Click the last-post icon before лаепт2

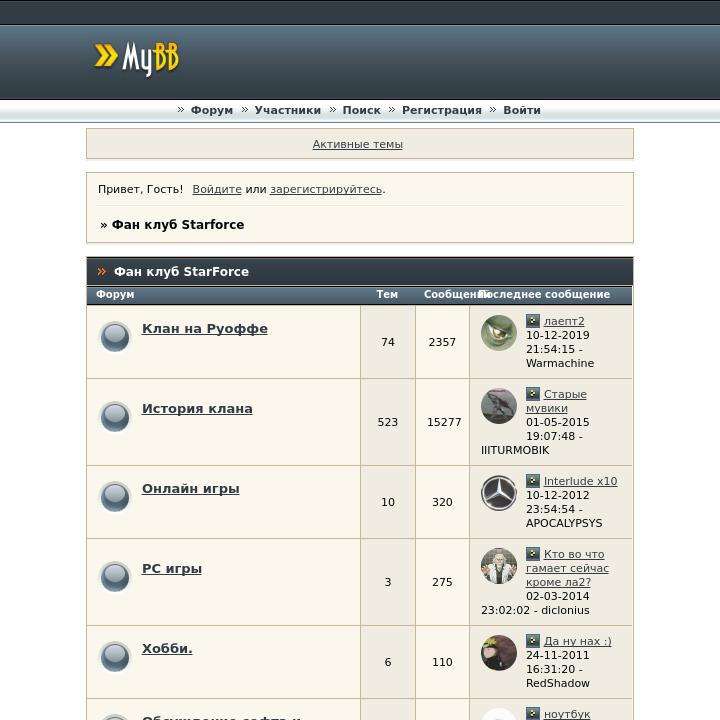533,321
